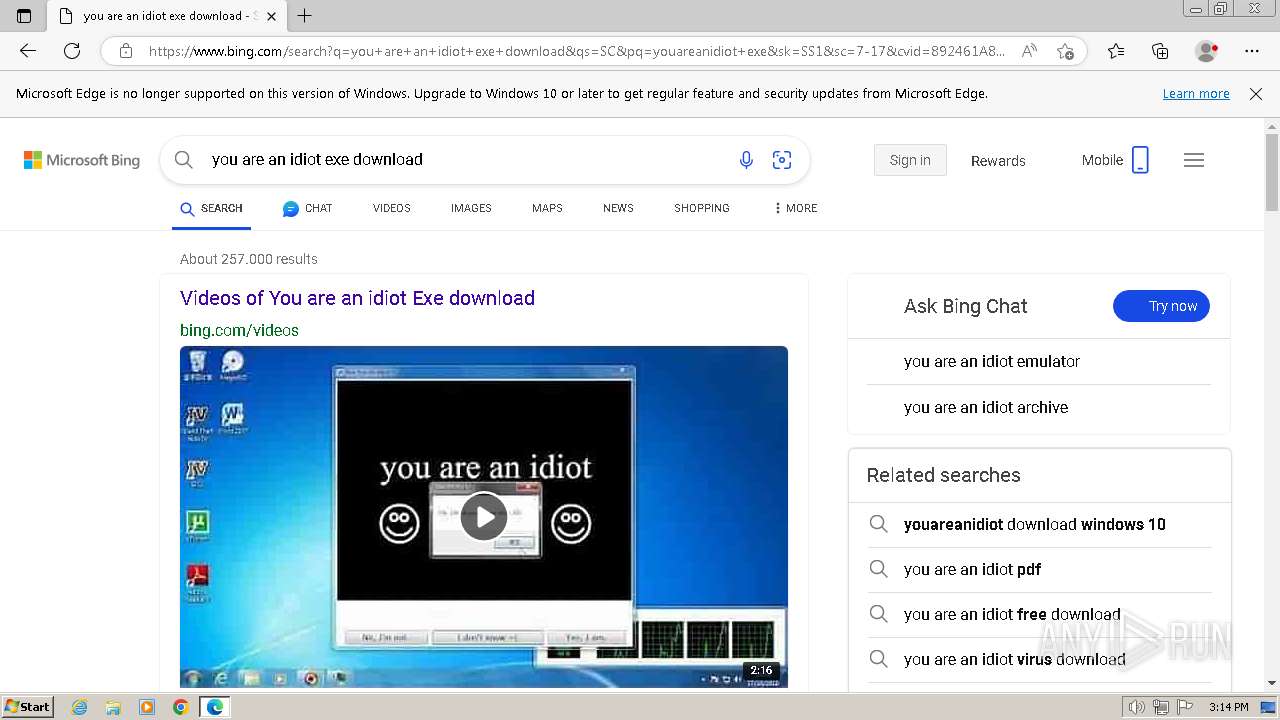Image resolution: width=1280 pixels, height=720 pixels.
Task: Switch to the IMAGES tab
Action: point(471,208)
